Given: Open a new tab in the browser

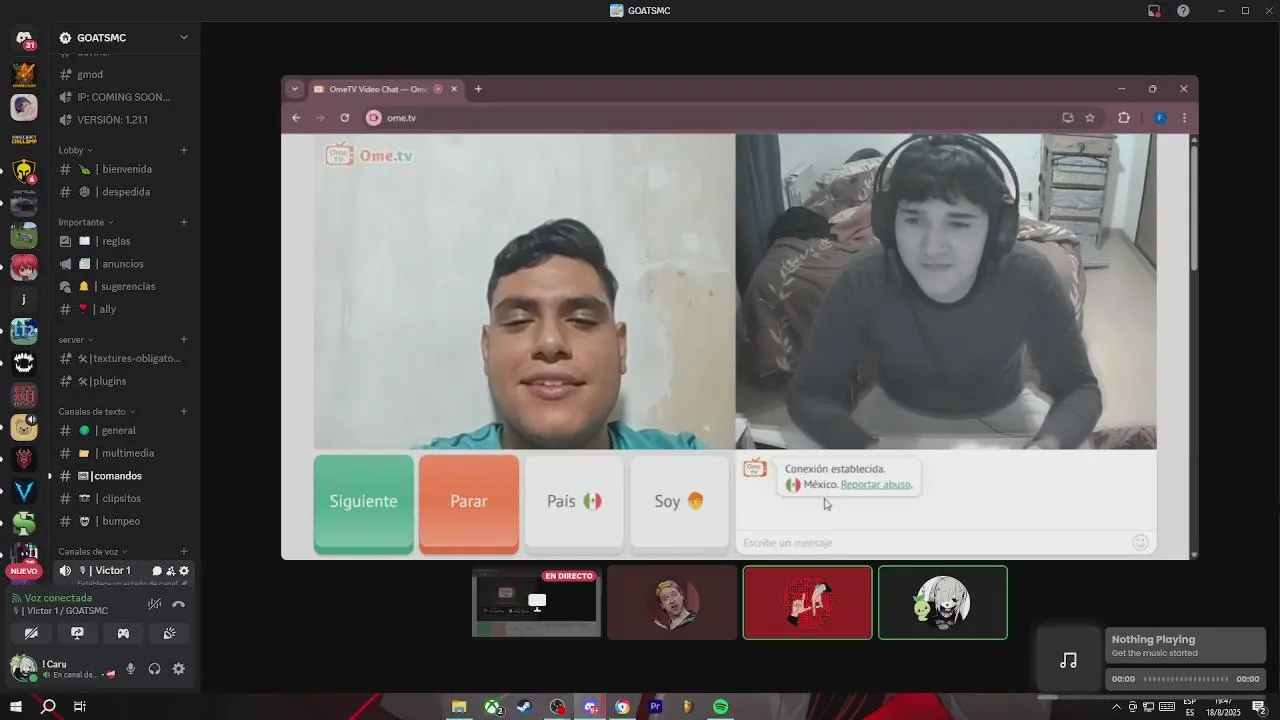Looking at the screenshot, I should pos(478,89).
